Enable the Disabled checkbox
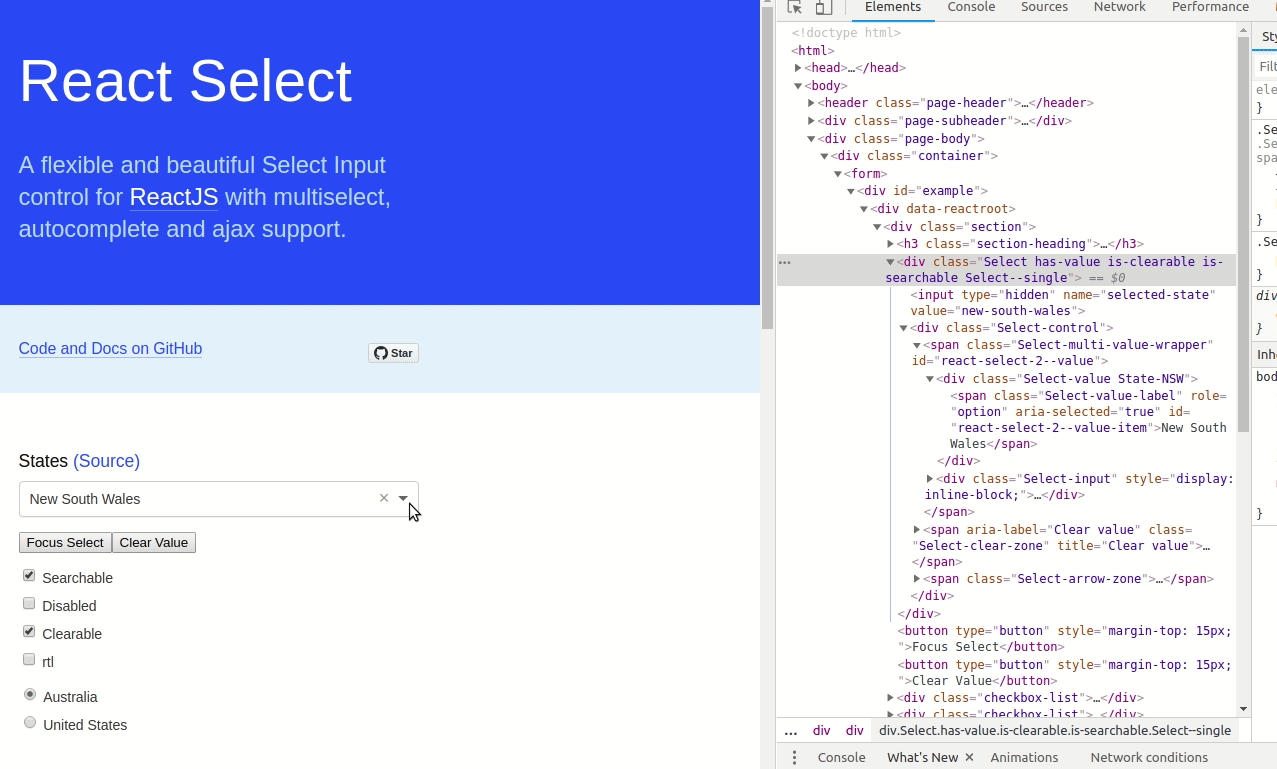The image size is (1277, 769). pos(29,604)
